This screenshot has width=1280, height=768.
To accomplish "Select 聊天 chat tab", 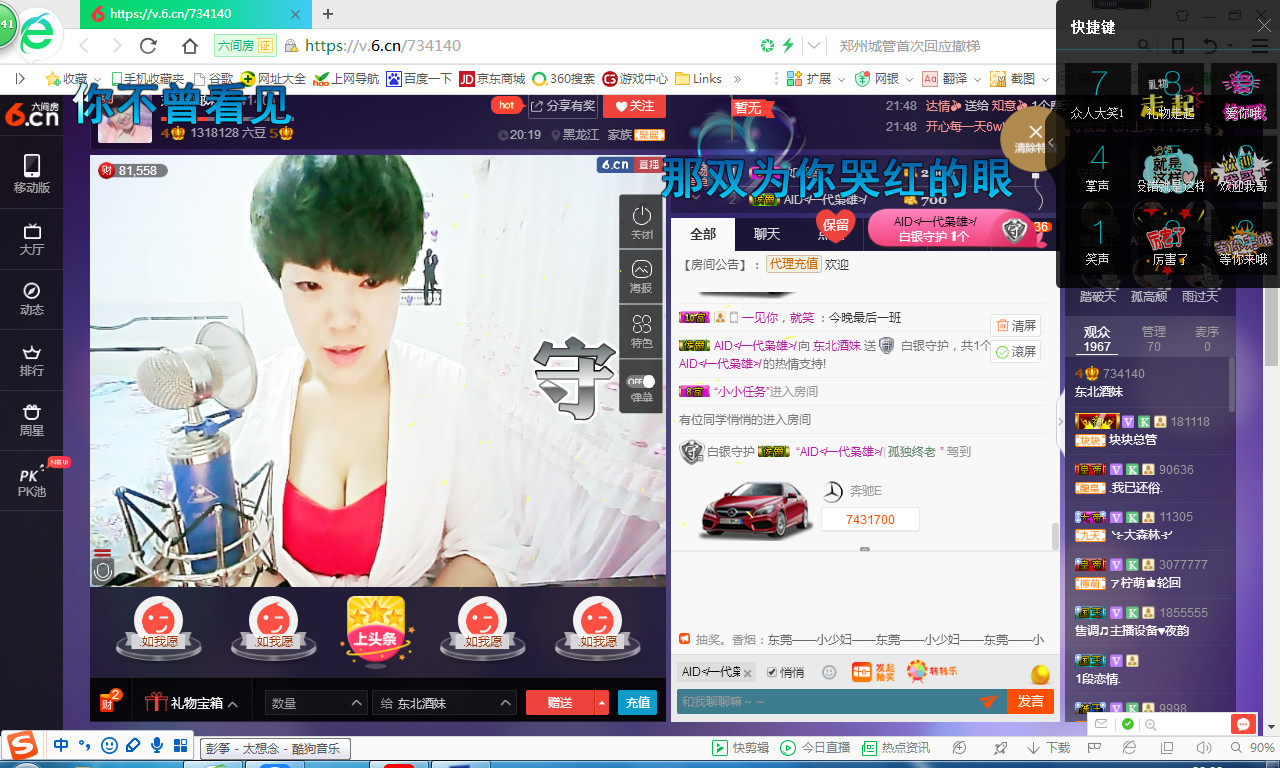I will coord(767,234).
